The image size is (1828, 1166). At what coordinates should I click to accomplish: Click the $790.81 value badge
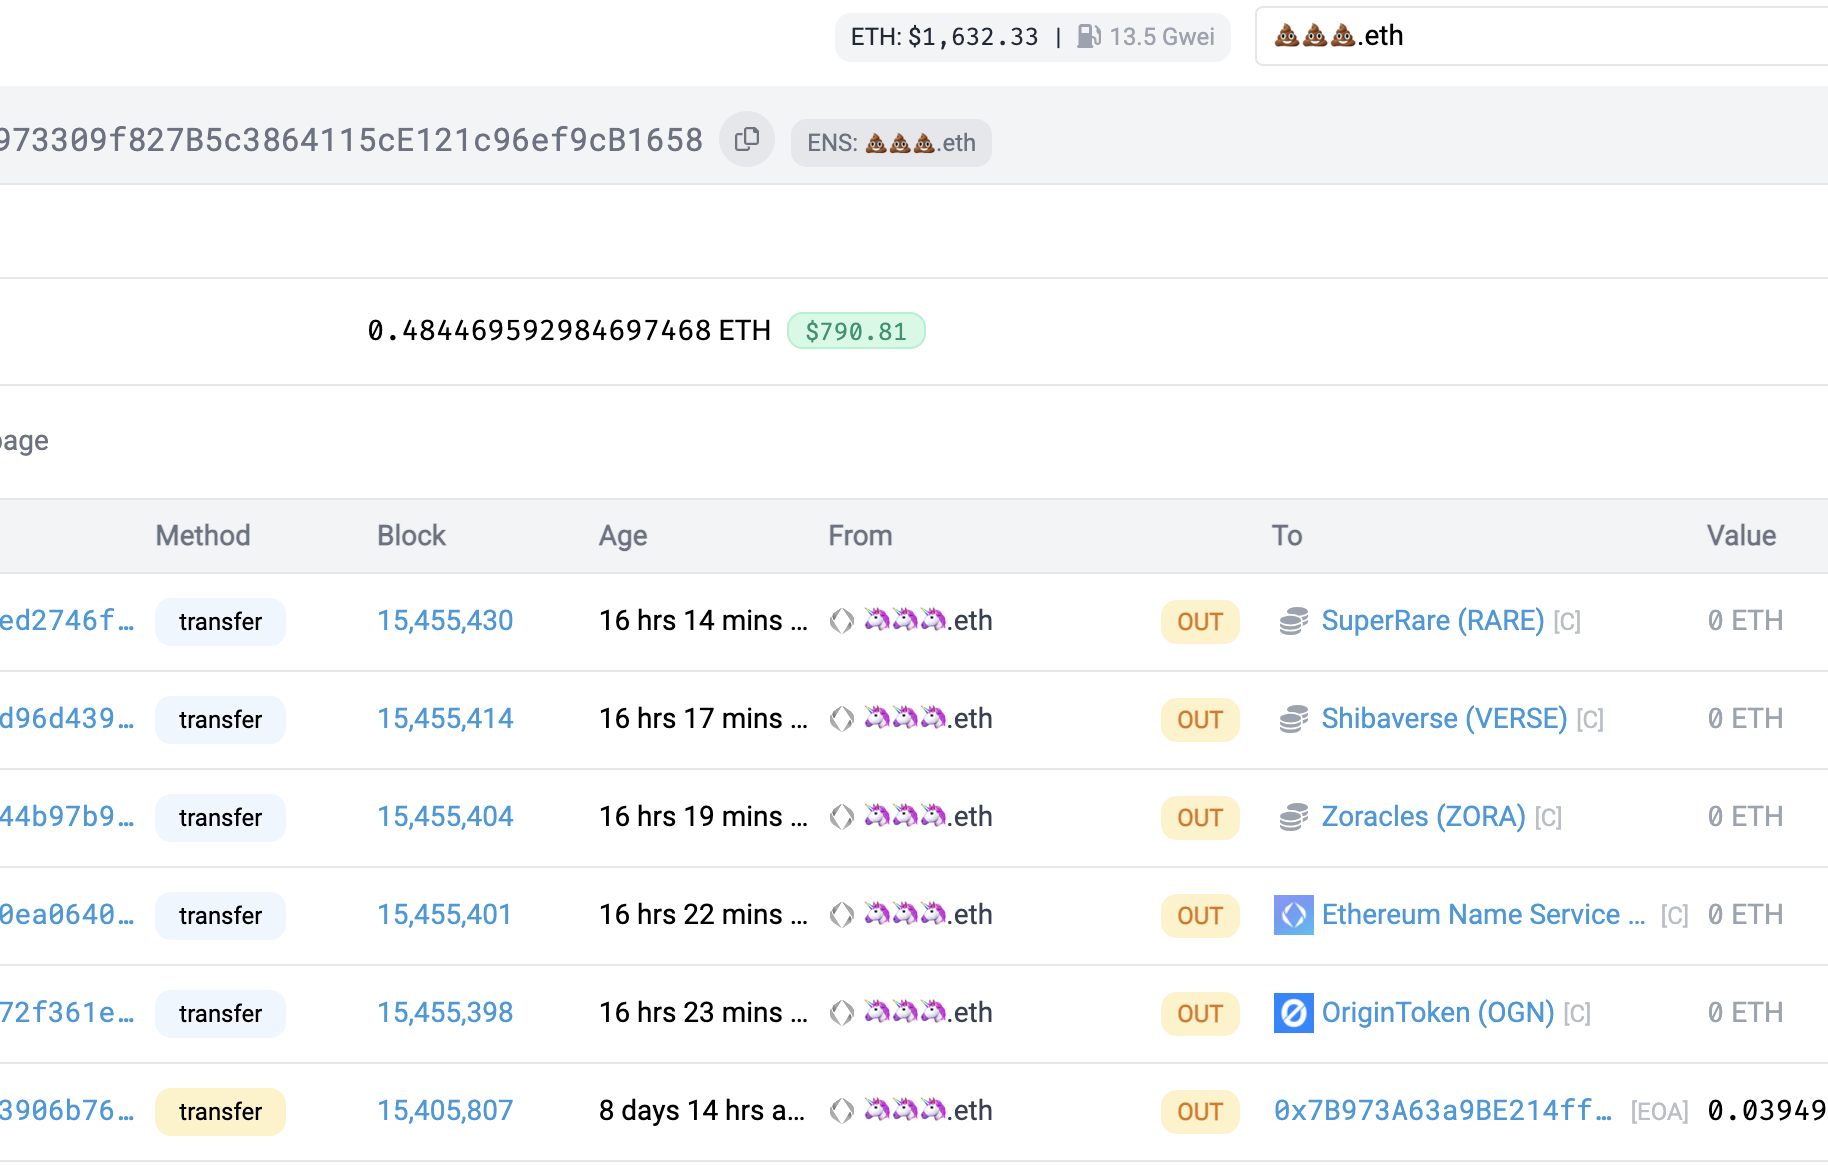pos(856,330)
